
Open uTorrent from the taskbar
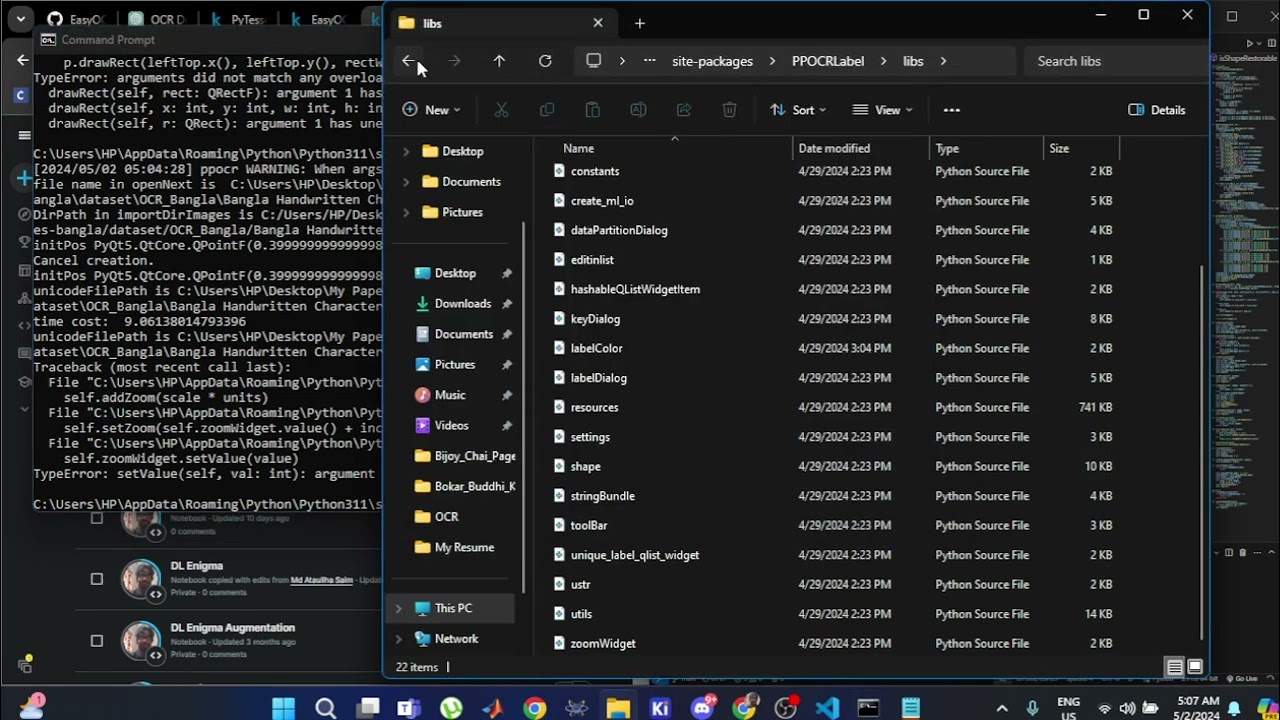click(x=451, y=709)
